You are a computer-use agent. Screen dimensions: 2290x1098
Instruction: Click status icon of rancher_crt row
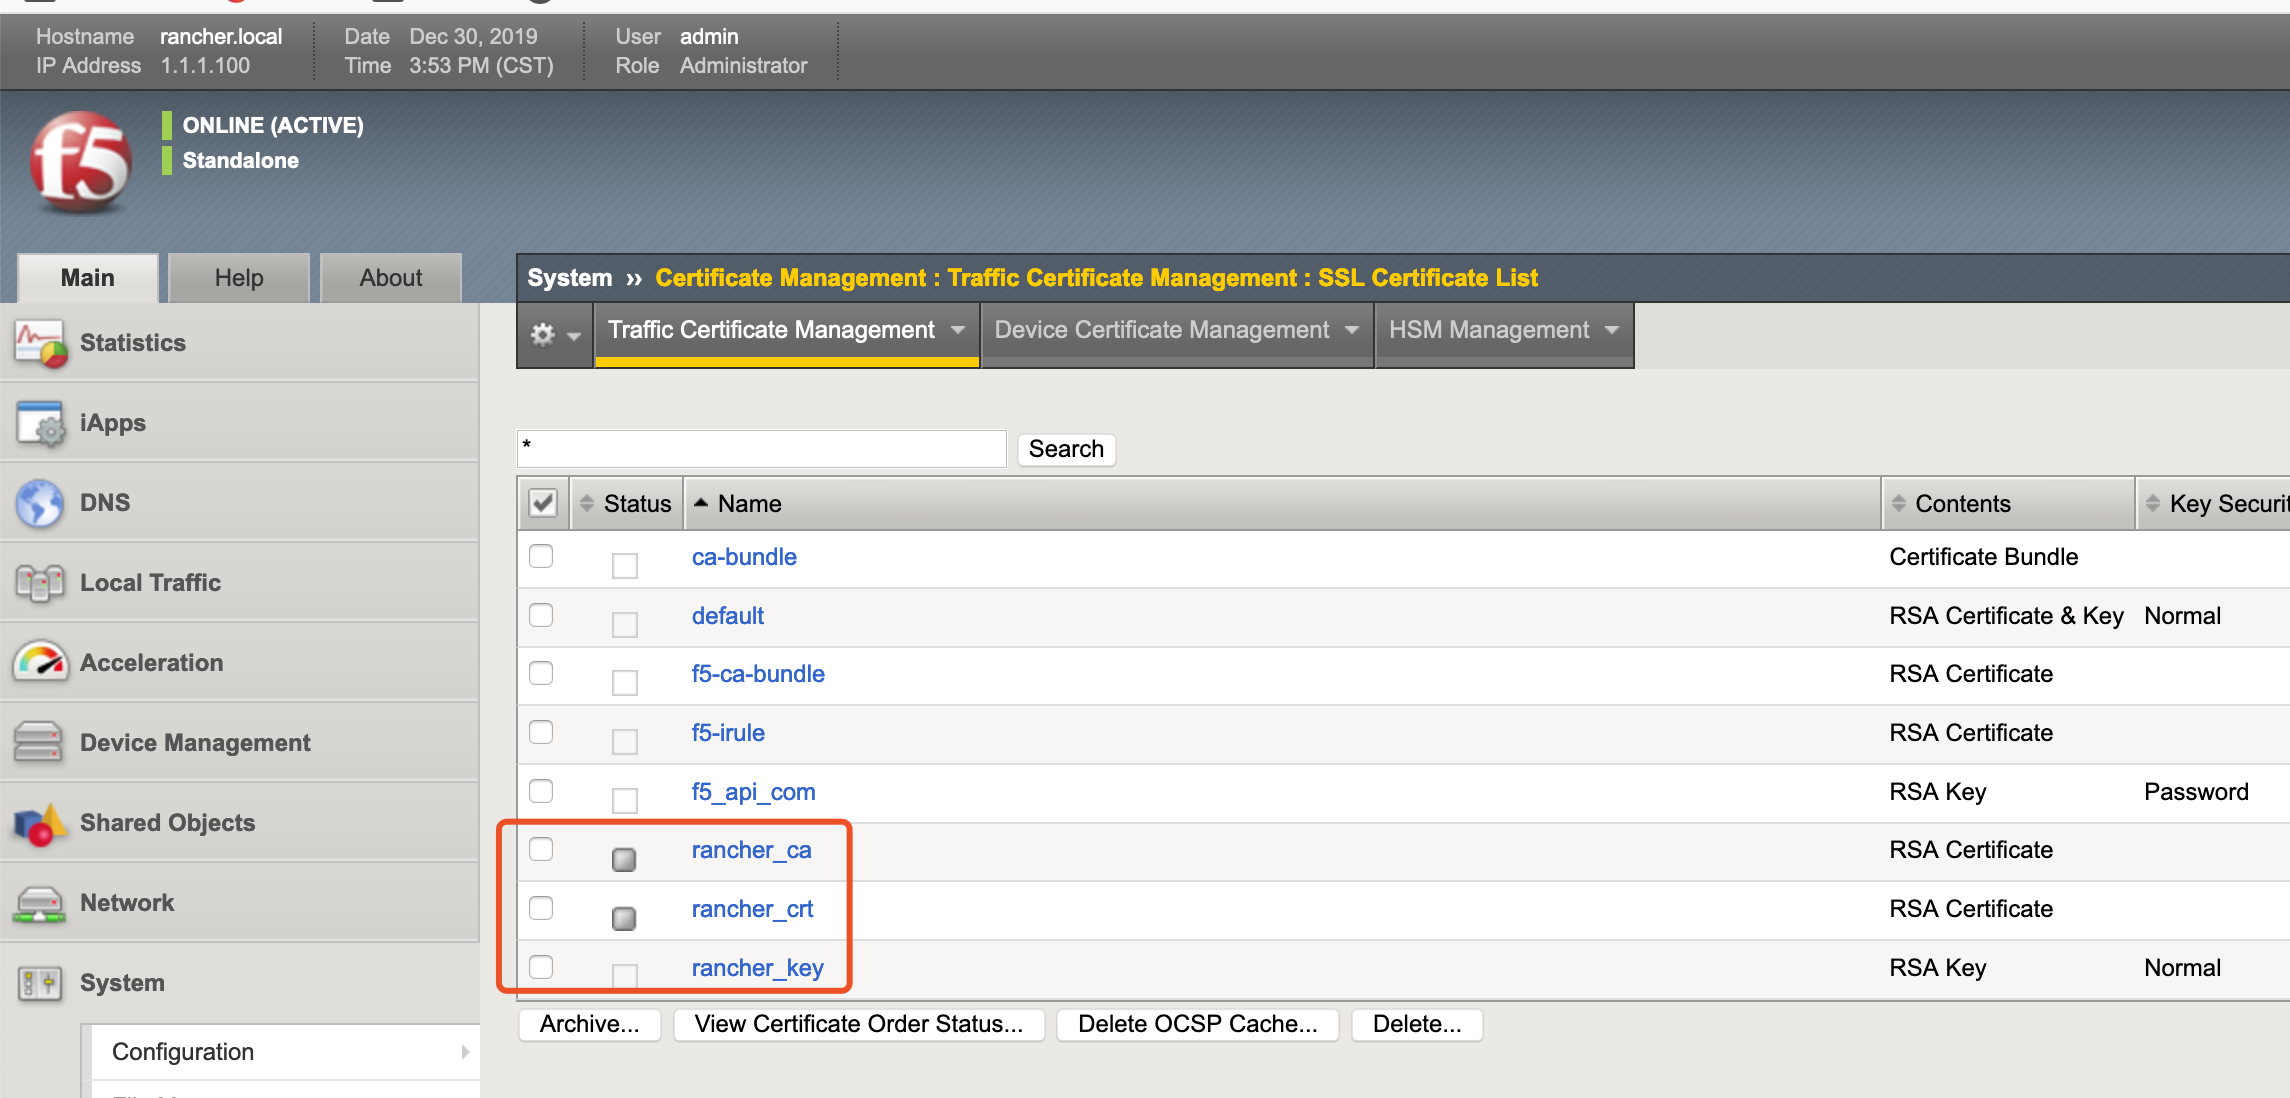click(x=624, y=918)
